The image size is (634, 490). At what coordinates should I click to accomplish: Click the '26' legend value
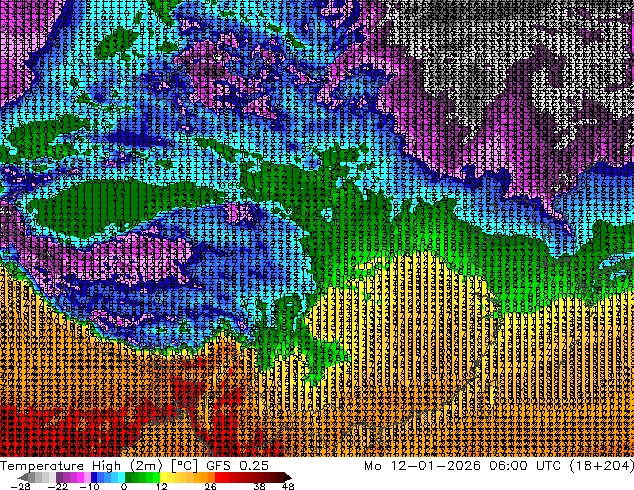[210, 486]
